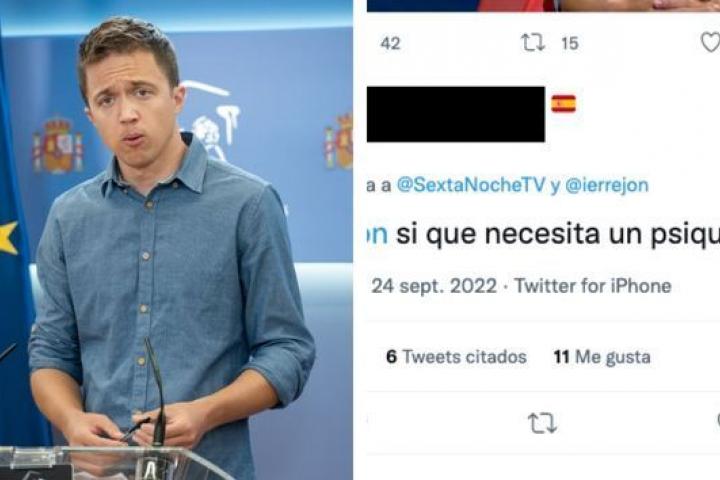Image resolution: width=720 pixels, height=480 pixels.
Task: Click the reply count 42
Action: tap(390, 44)
